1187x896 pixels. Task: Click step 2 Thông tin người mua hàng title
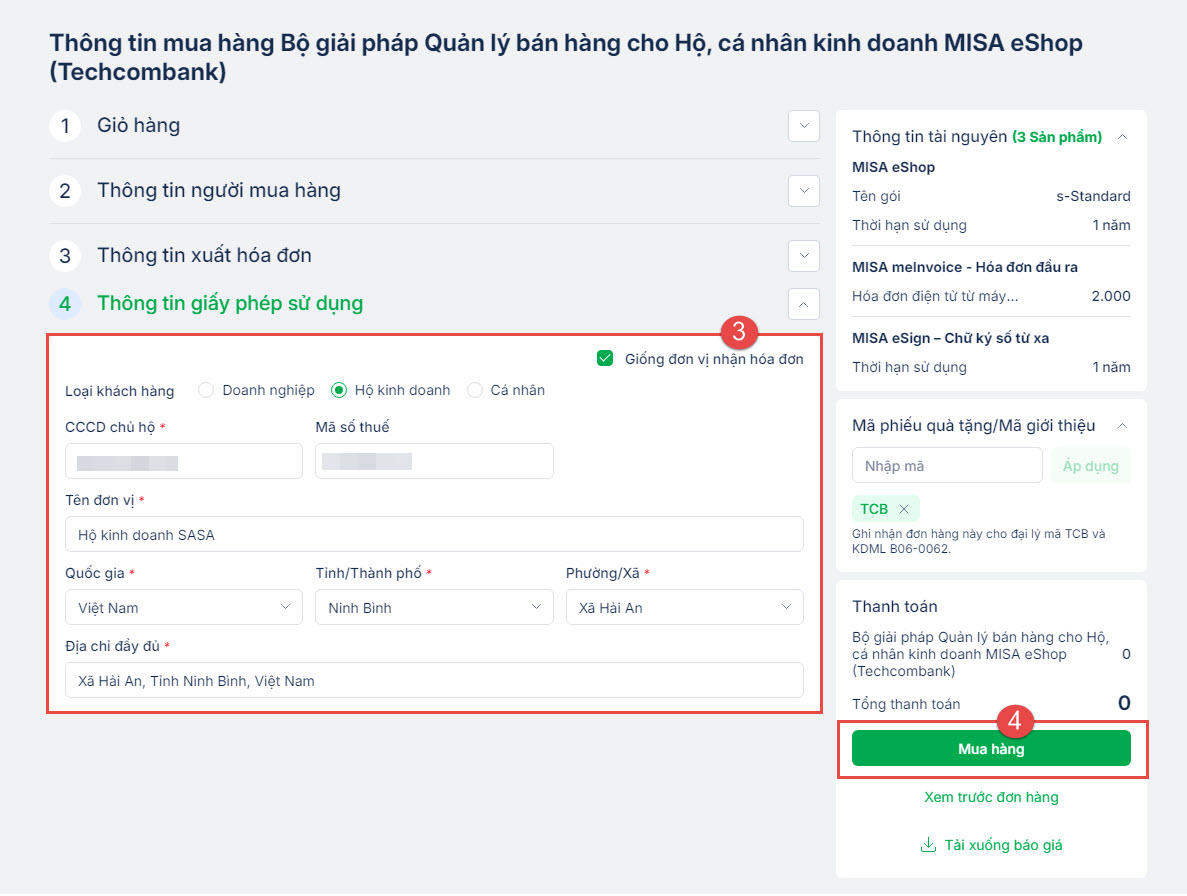219,191
